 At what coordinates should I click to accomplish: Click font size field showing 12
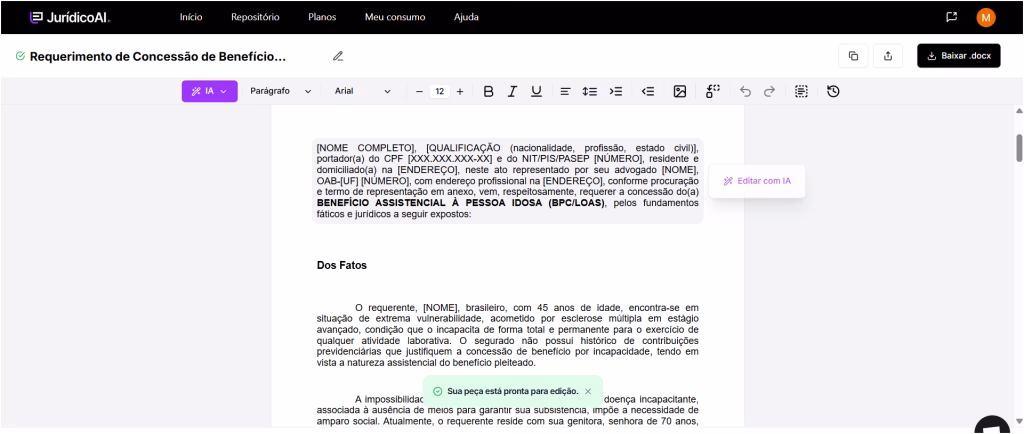pyautogui.click(x=440, y=91)
